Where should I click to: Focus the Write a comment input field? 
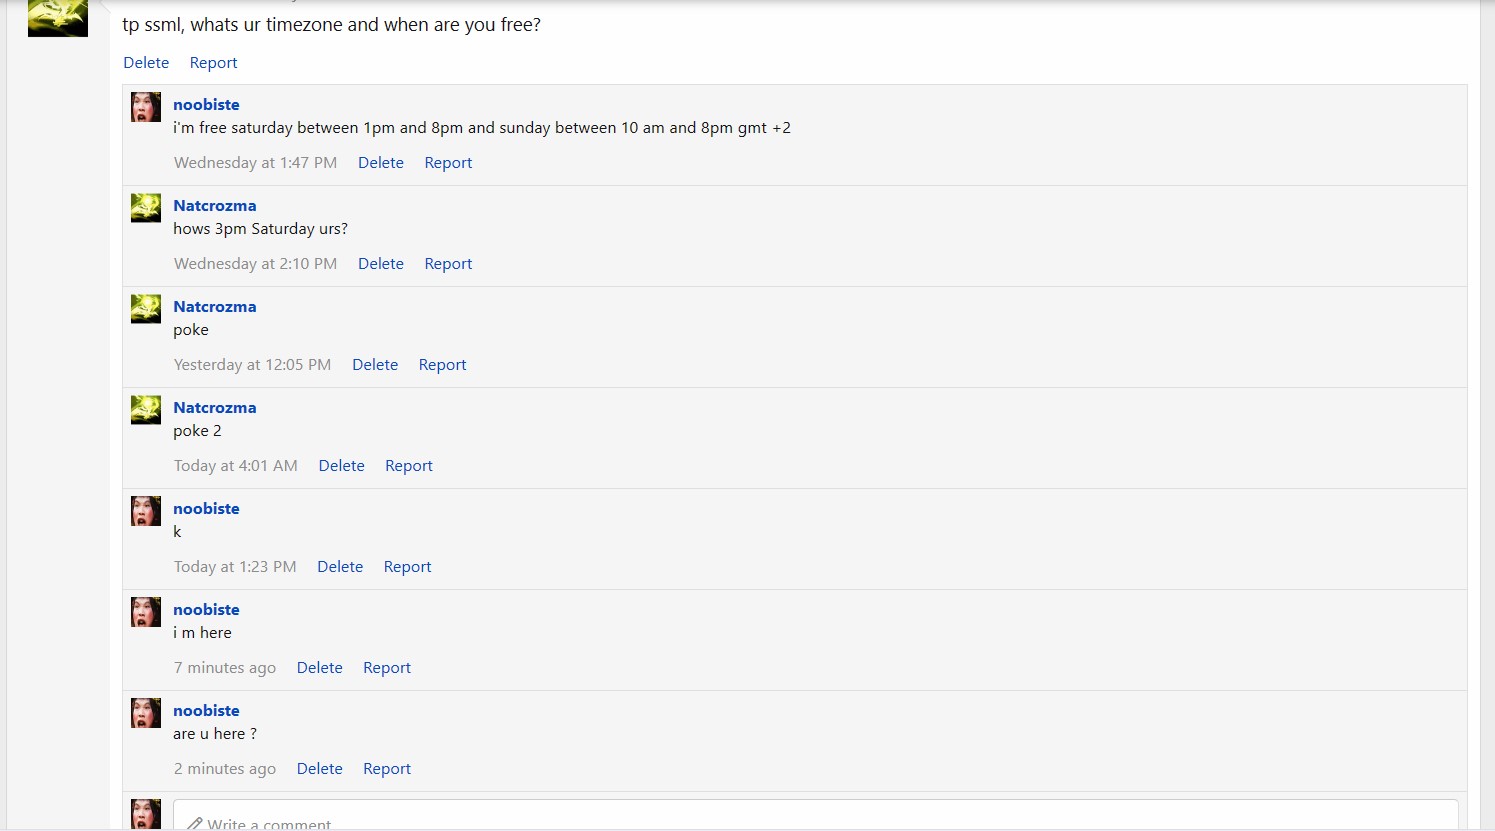click(x=815, y=816)
